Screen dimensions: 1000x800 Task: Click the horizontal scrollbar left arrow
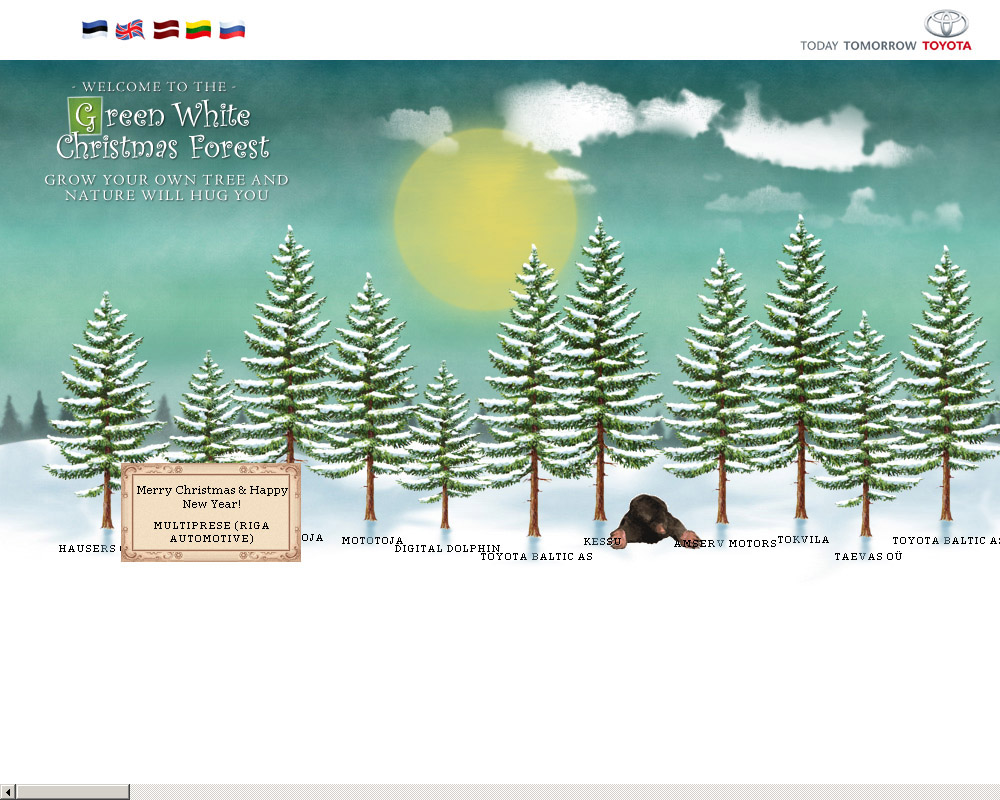tap(7, 792)
